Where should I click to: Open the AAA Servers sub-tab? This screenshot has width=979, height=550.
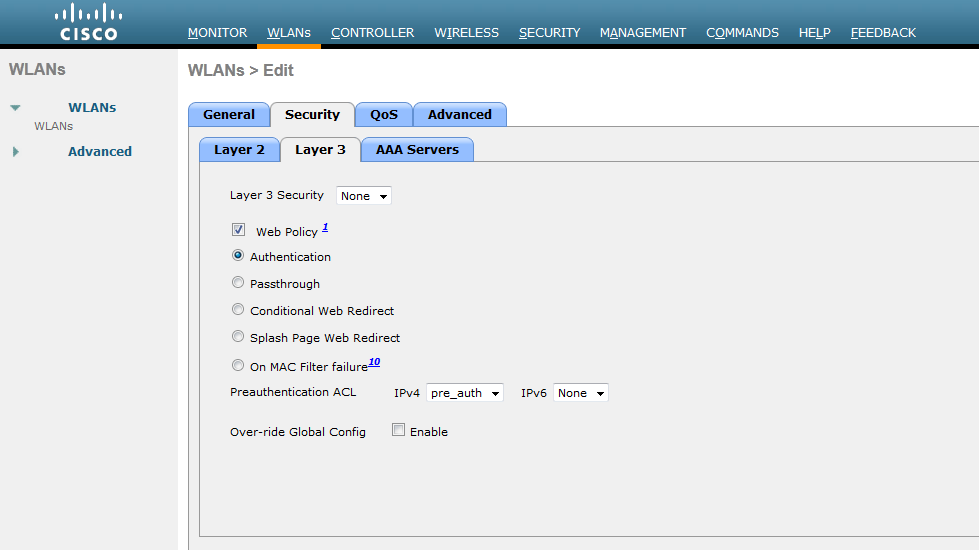pyautogui.click(x=417, y=150)
